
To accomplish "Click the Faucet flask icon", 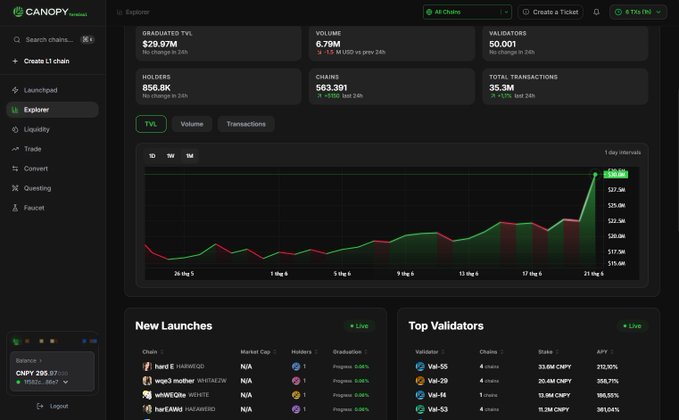I will pos(15,208).
